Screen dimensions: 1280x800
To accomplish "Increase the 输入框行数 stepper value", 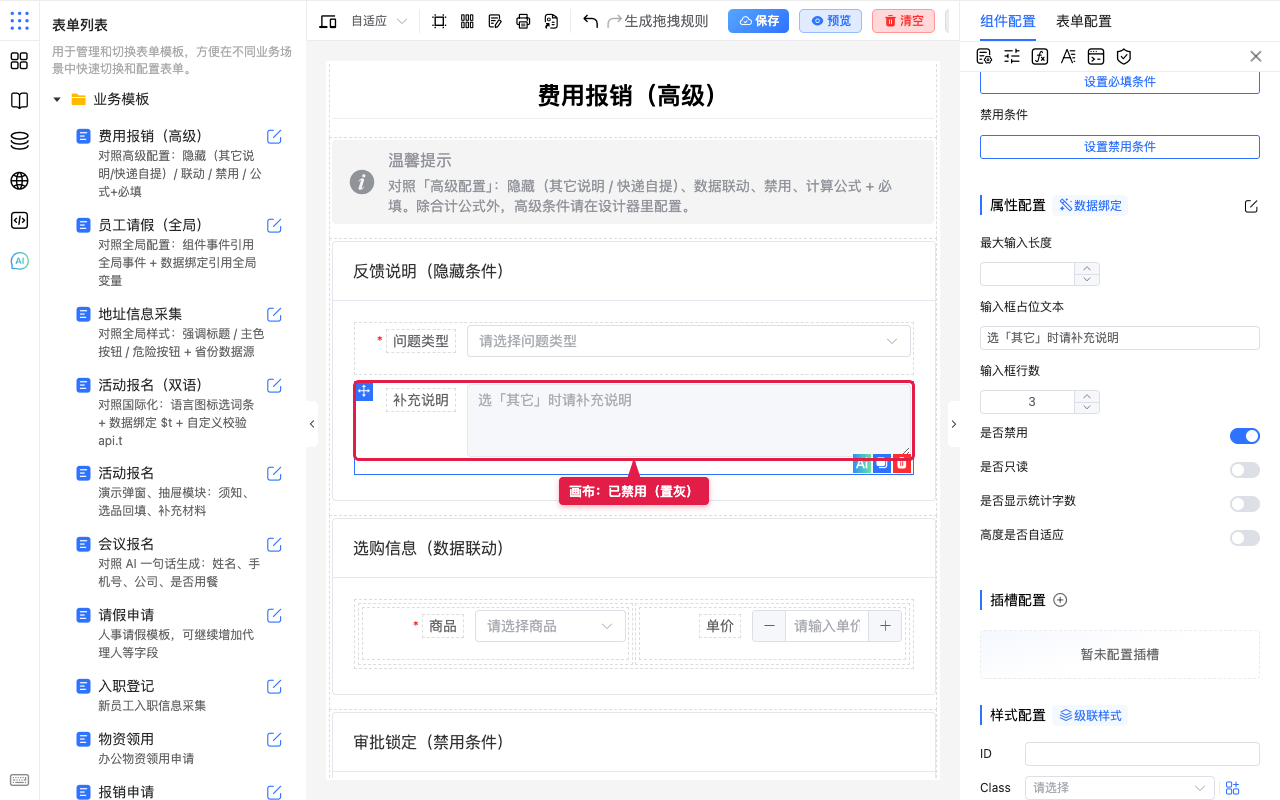I will coord(1087,396).
